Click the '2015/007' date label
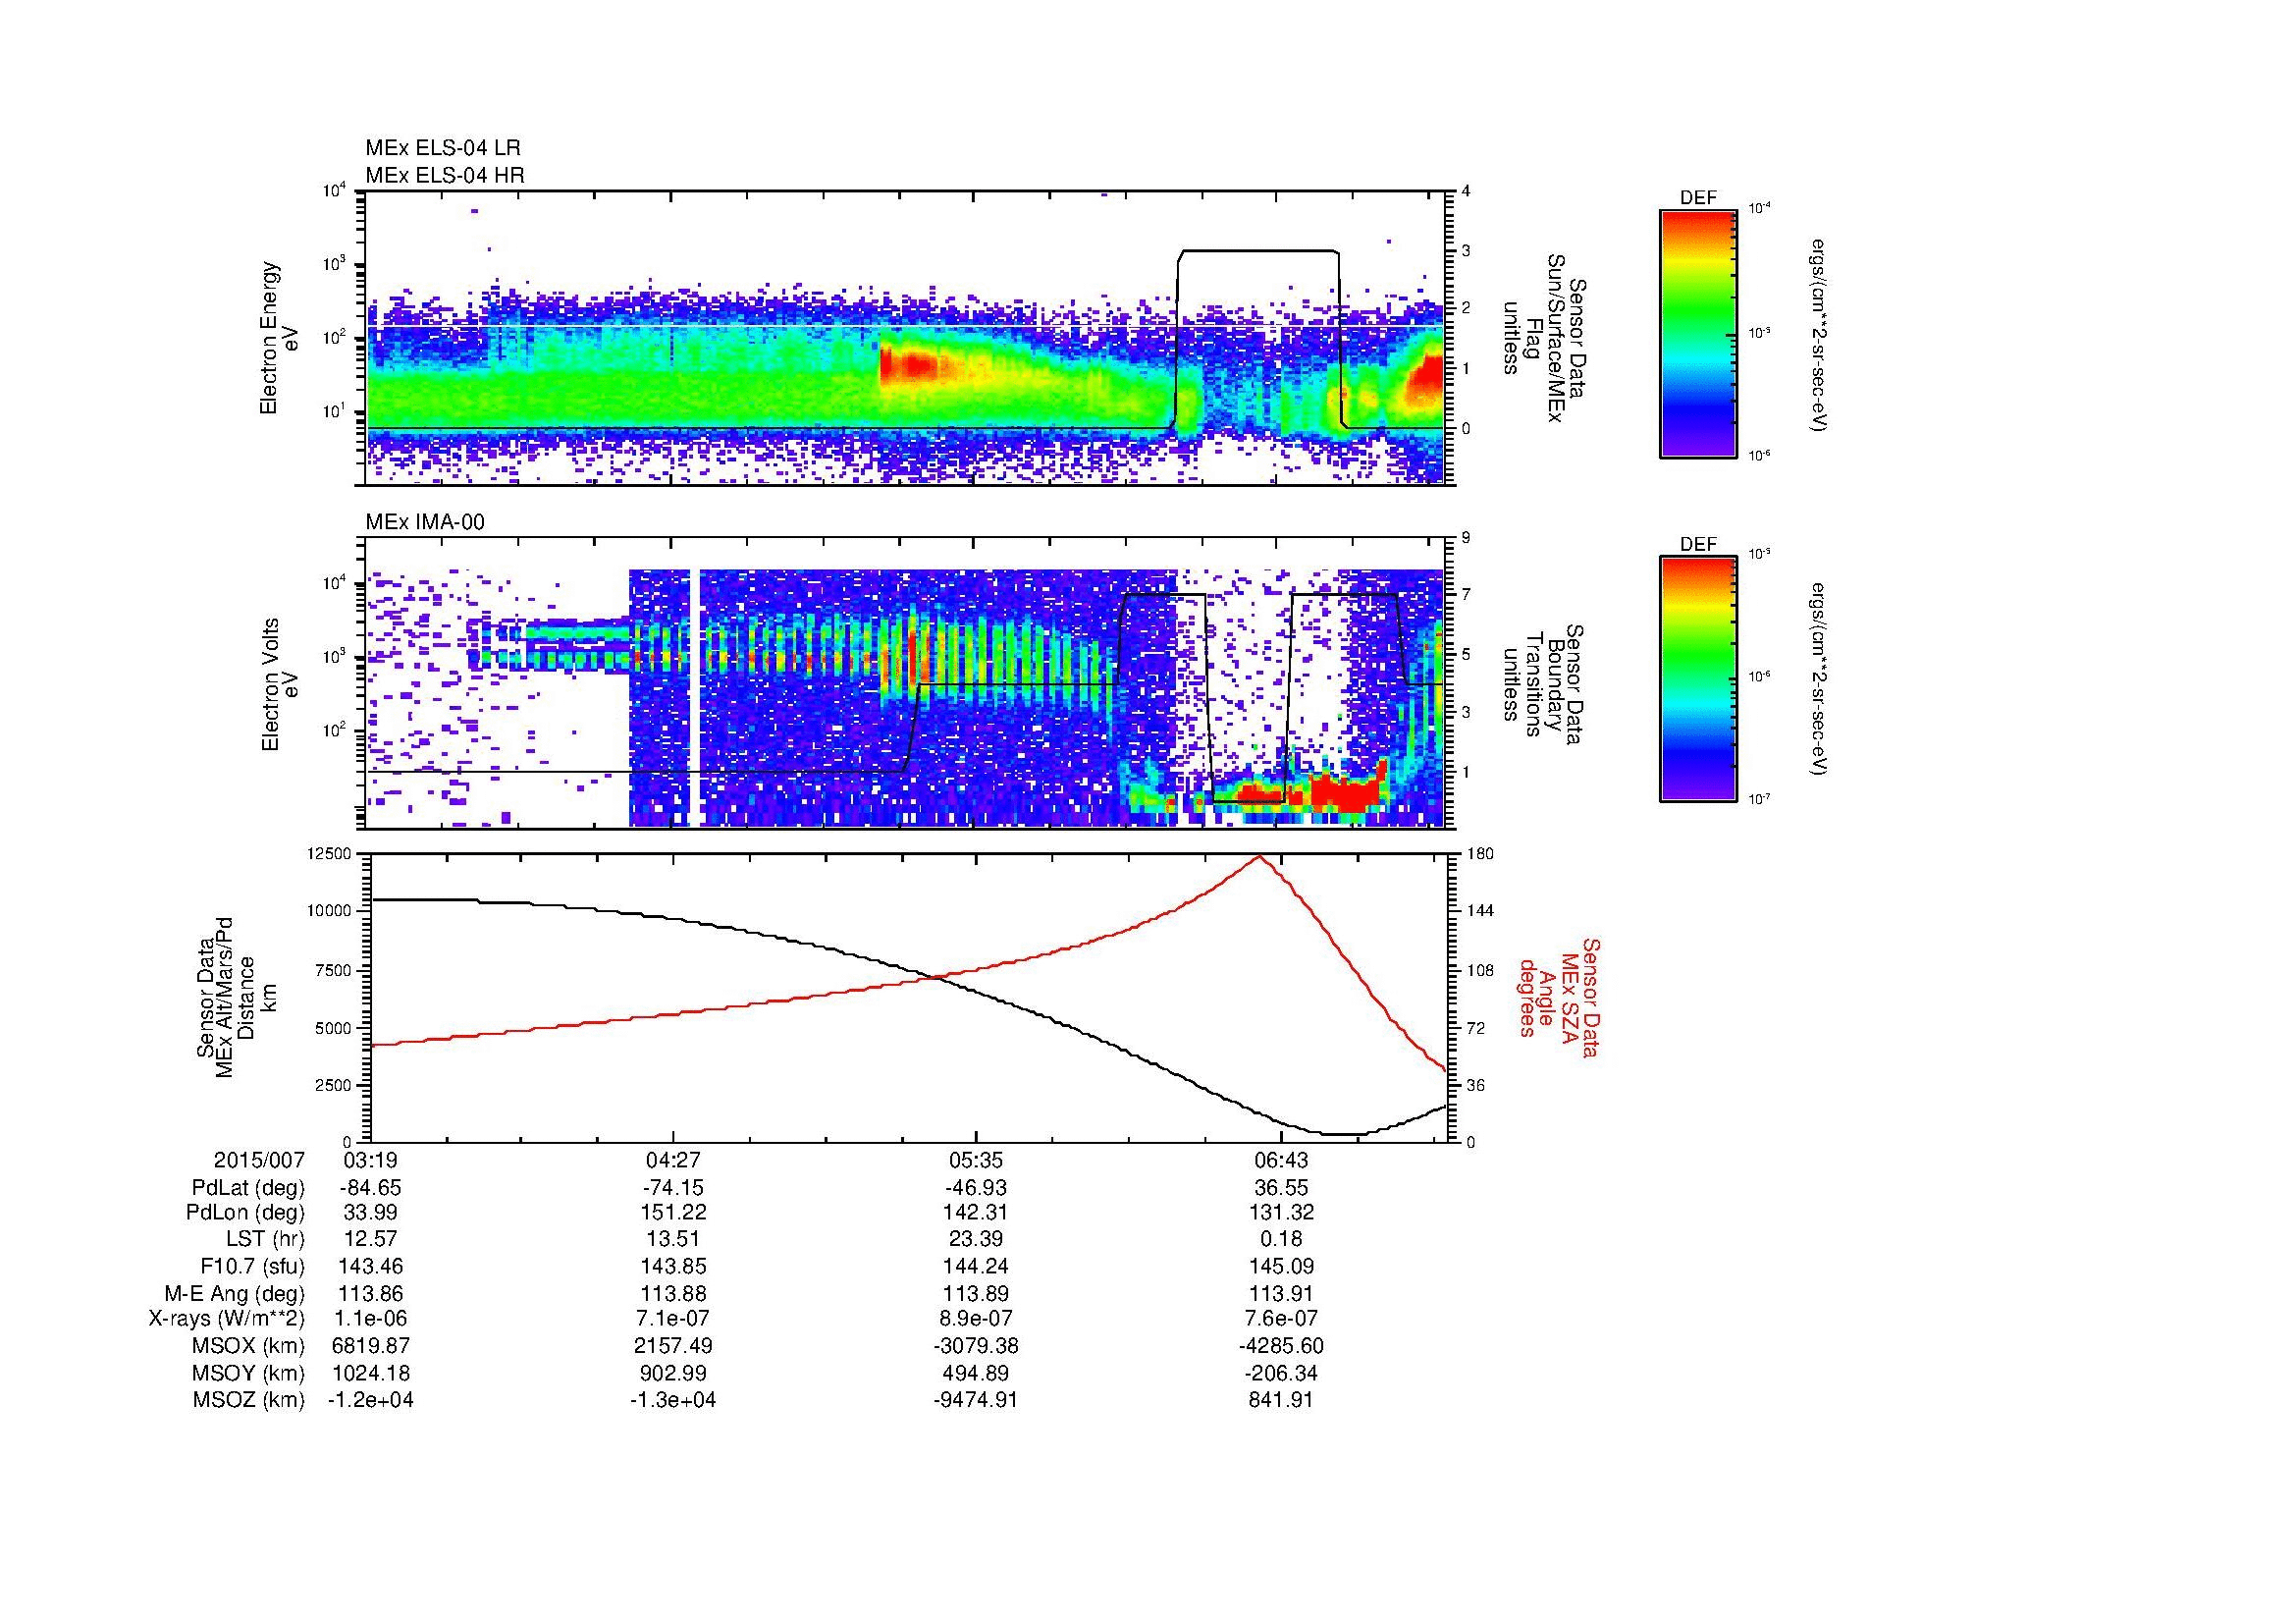This screenshot has height=1623, width=2296. [x=259, y=1161]
